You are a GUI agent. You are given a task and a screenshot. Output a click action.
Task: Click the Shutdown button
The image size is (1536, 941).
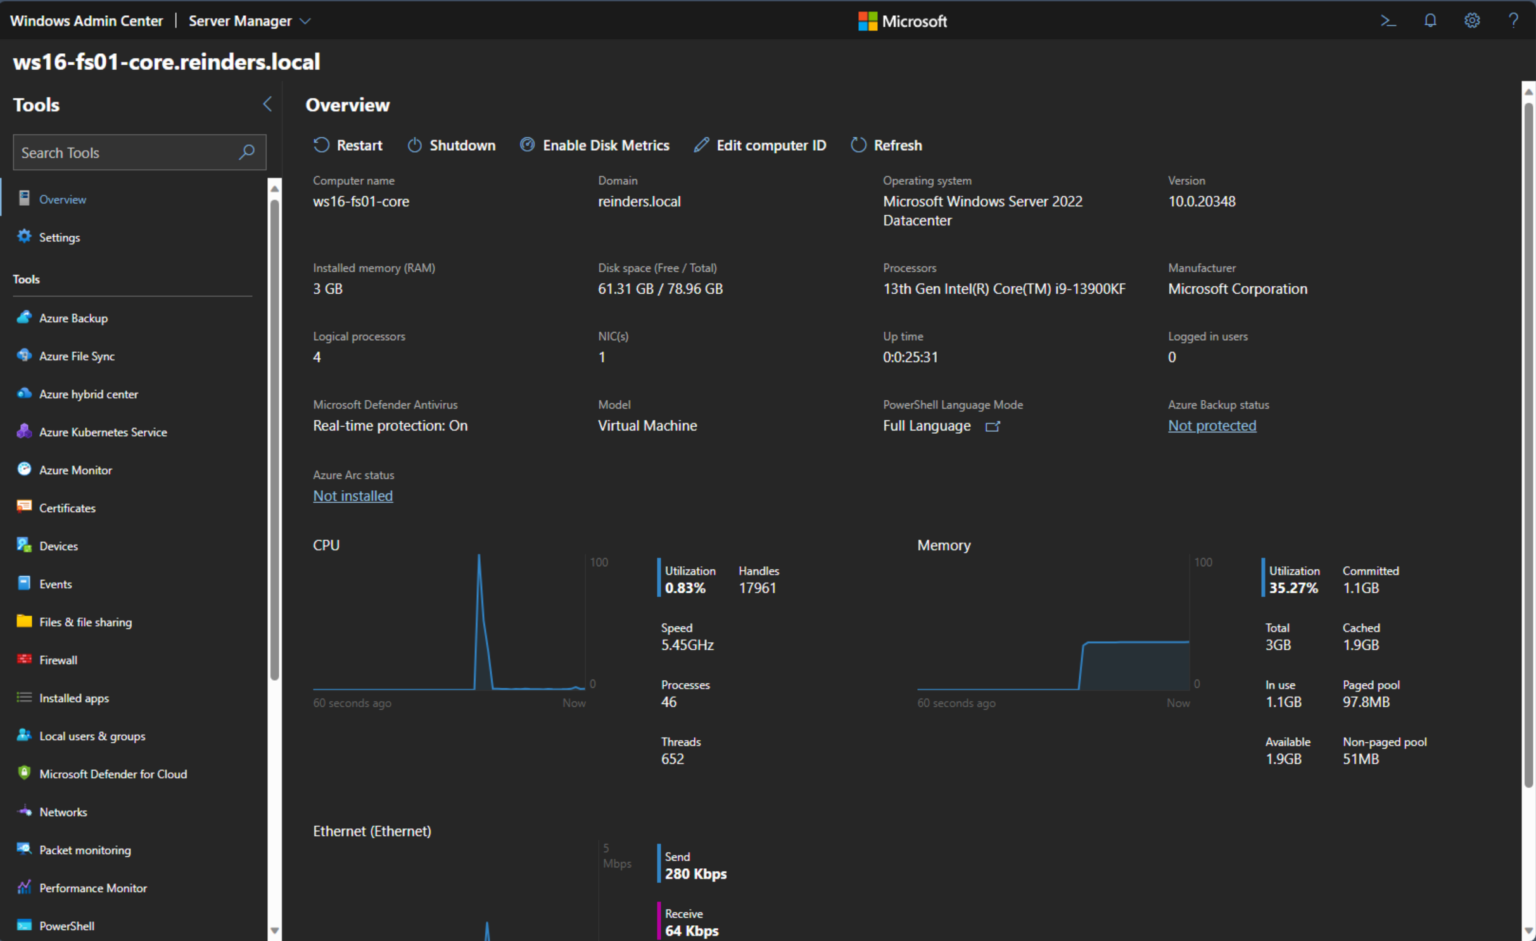(452, 145)
